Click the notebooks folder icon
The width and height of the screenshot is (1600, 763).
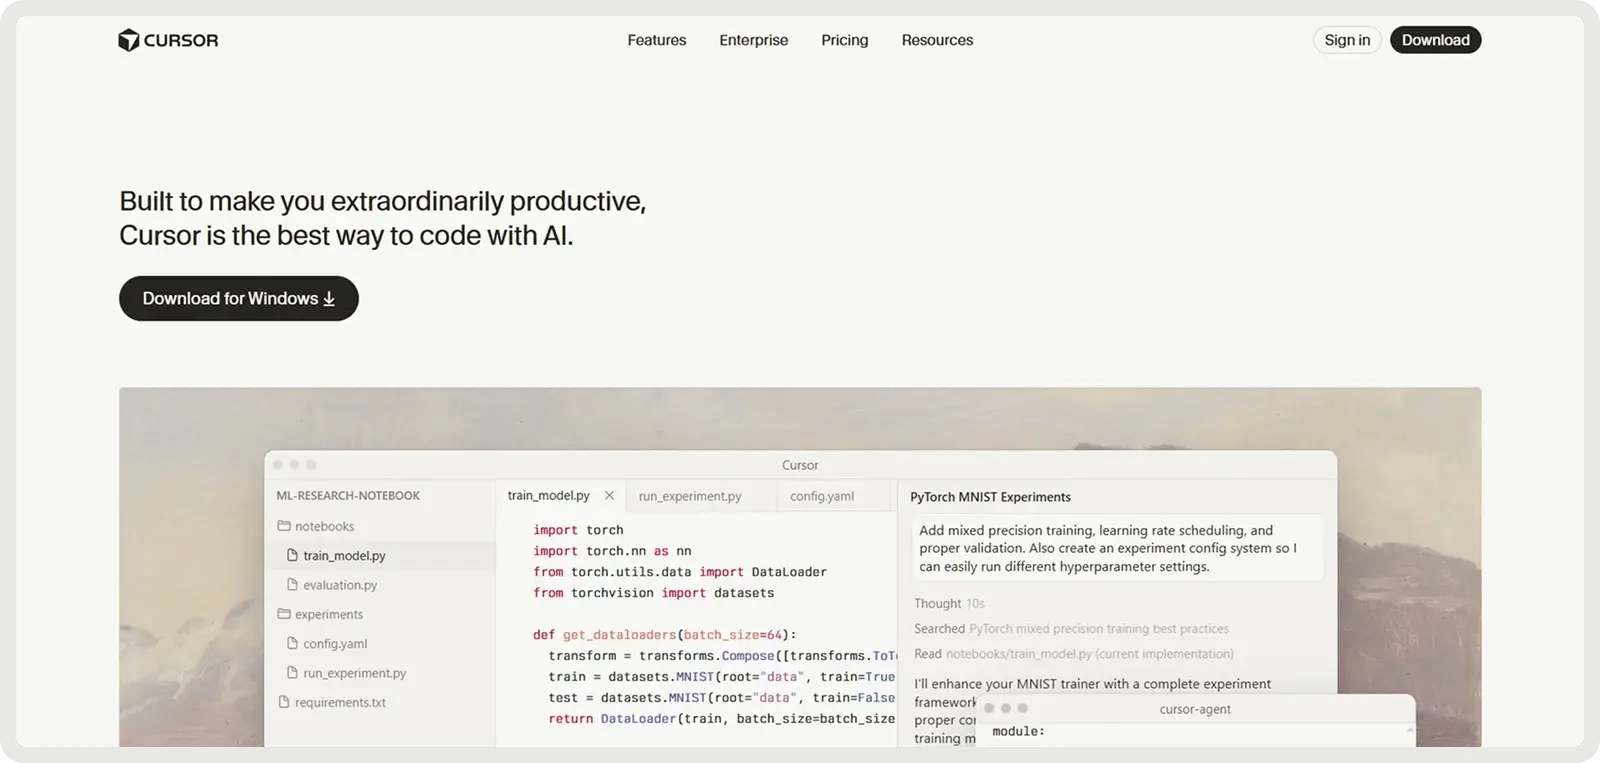[x=284, y=526]
